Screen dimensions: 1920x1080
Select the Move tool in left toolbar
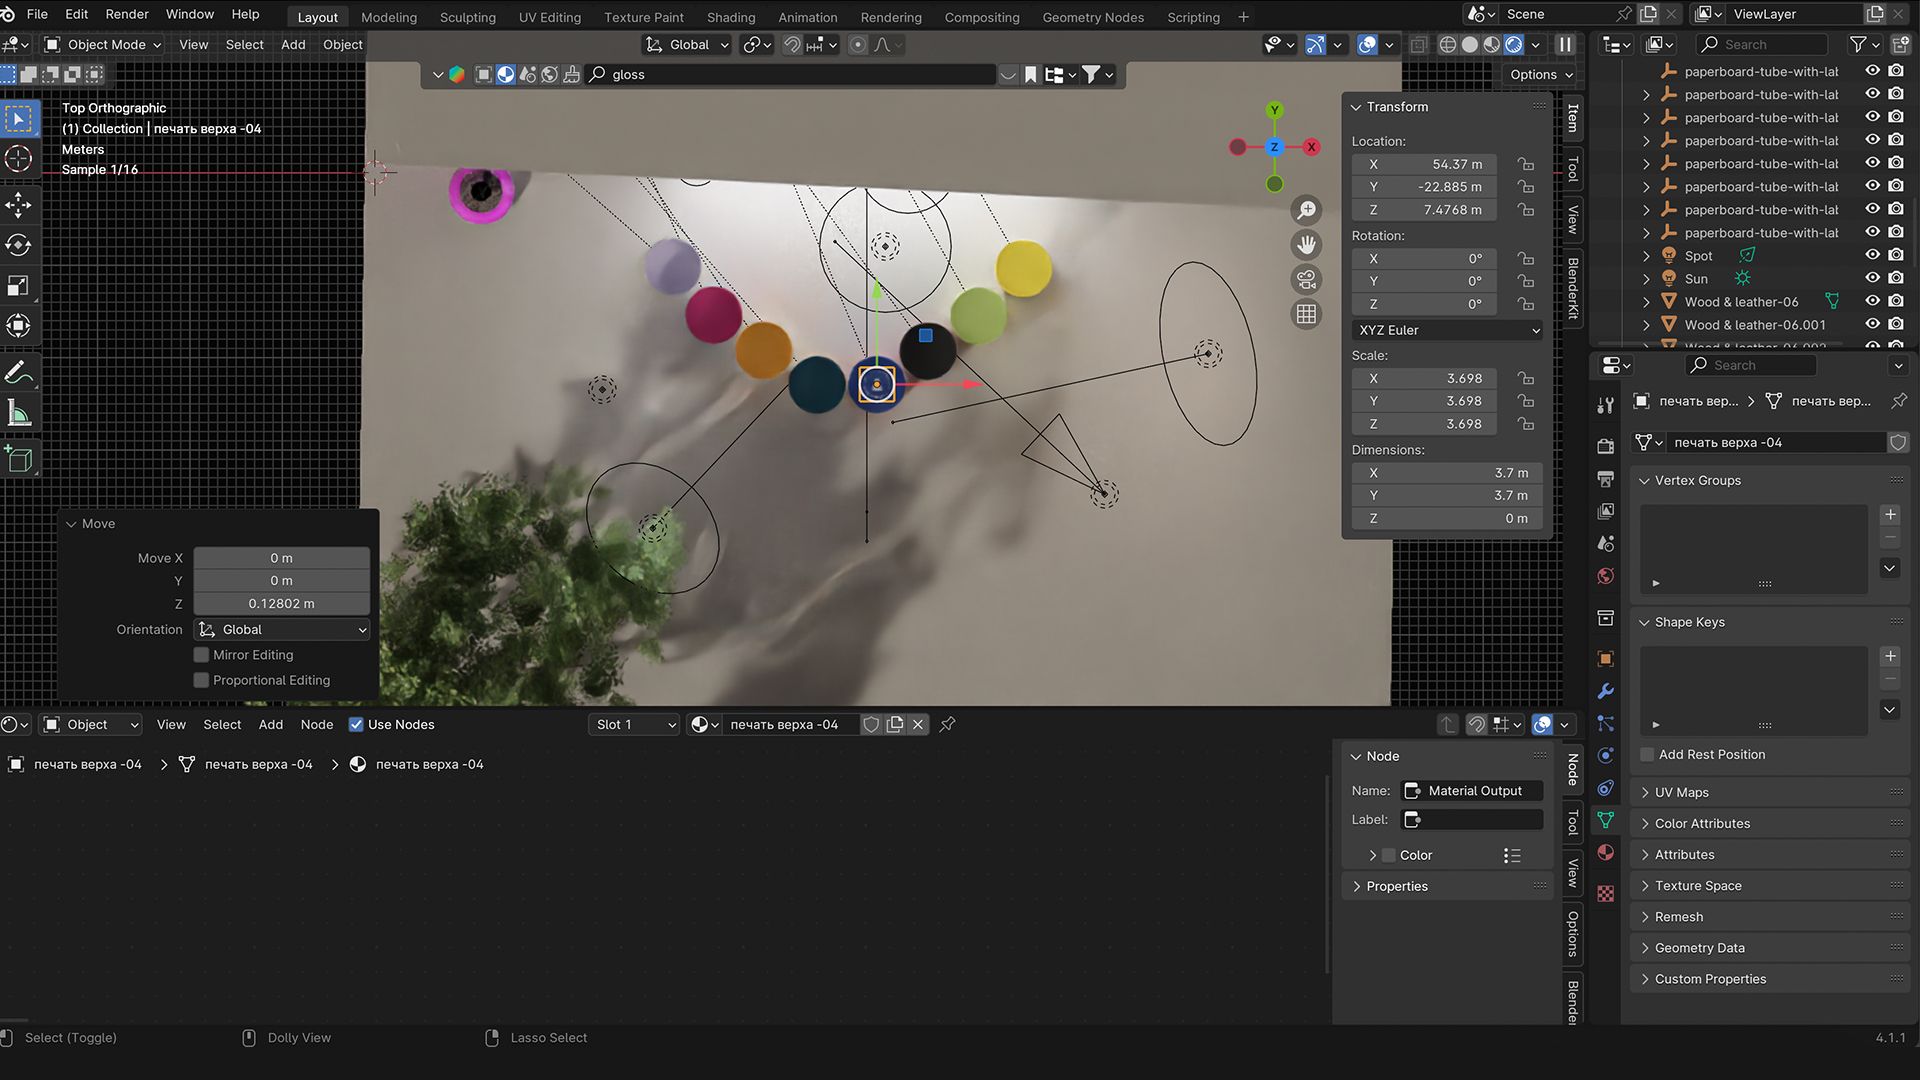tap(18, 205)
